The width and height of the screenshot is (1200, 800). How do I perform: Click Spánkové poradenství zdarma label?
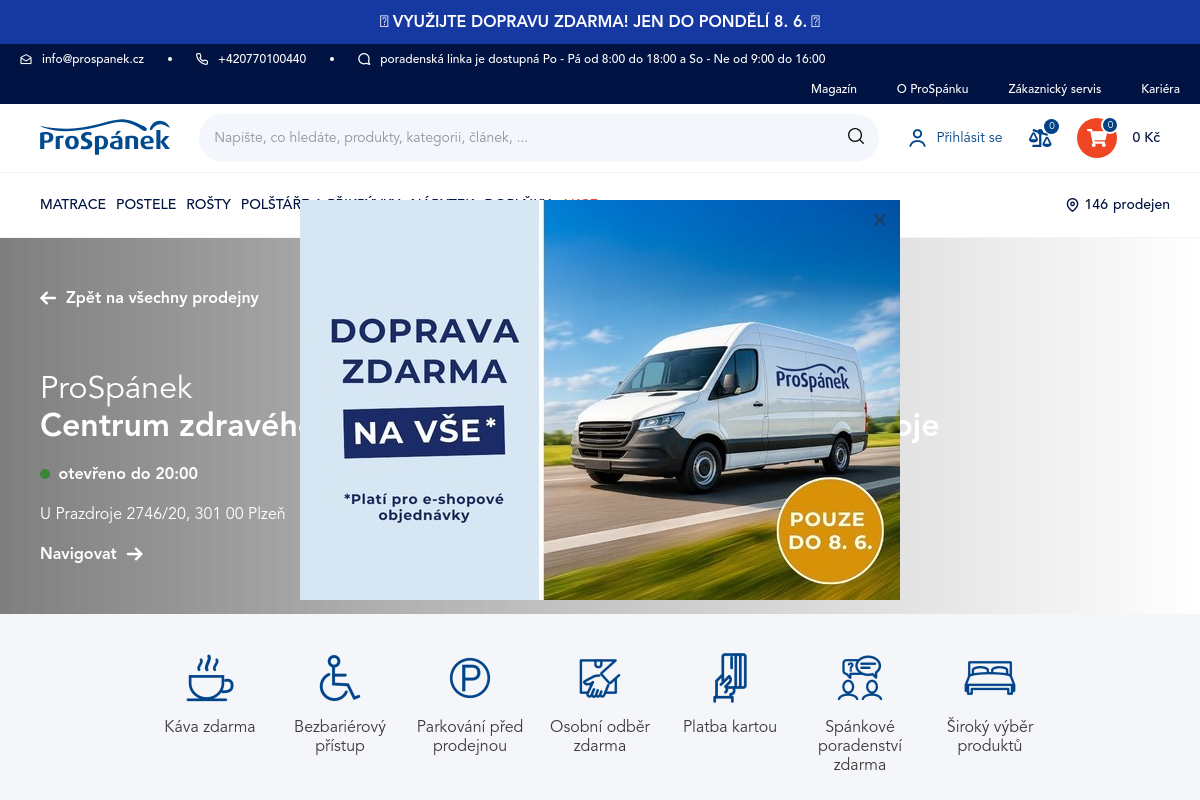tap(860, 746)
